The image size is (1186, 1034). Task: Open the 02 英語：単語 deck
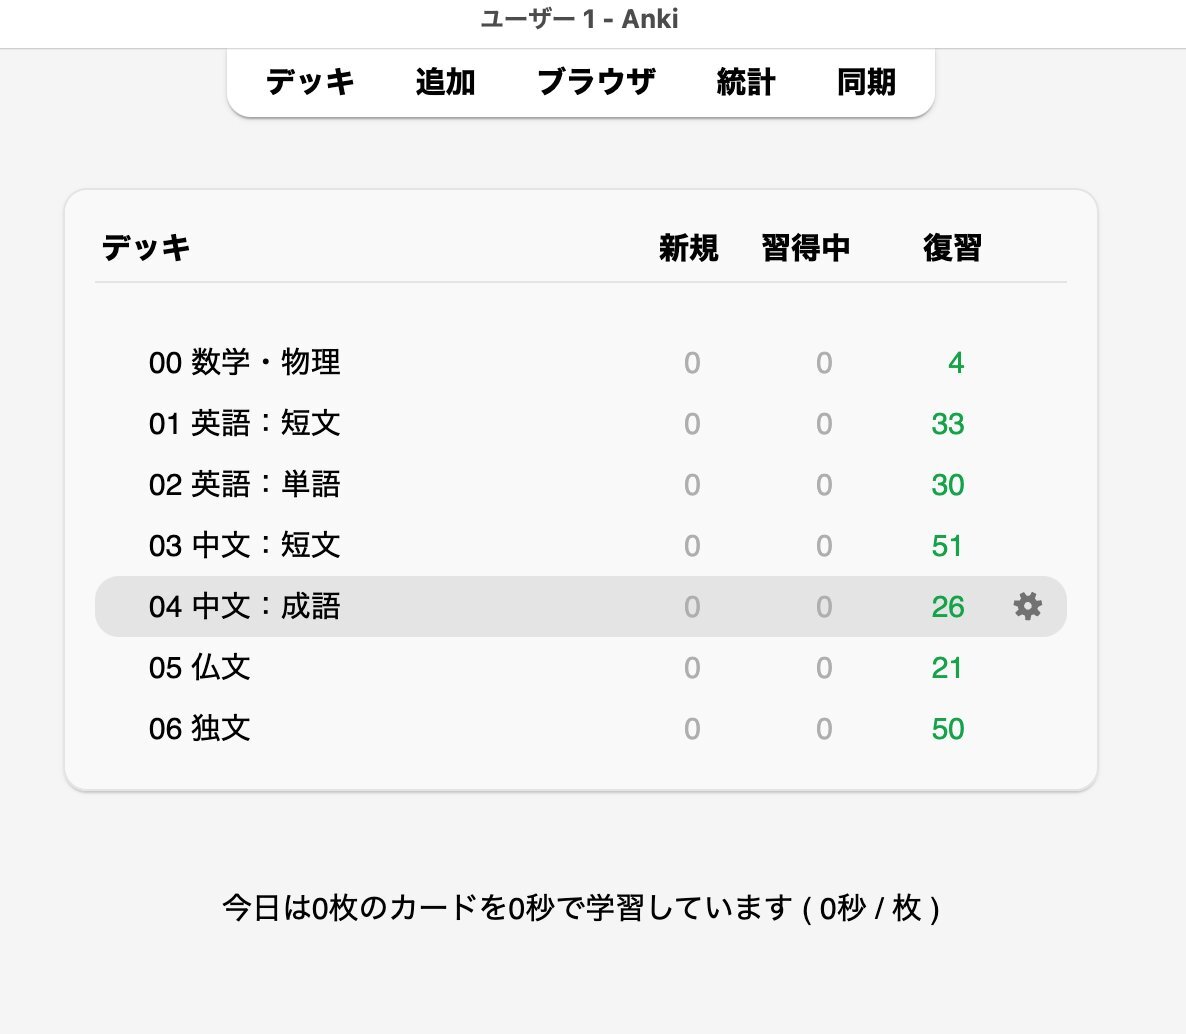(x=245, y=484)
